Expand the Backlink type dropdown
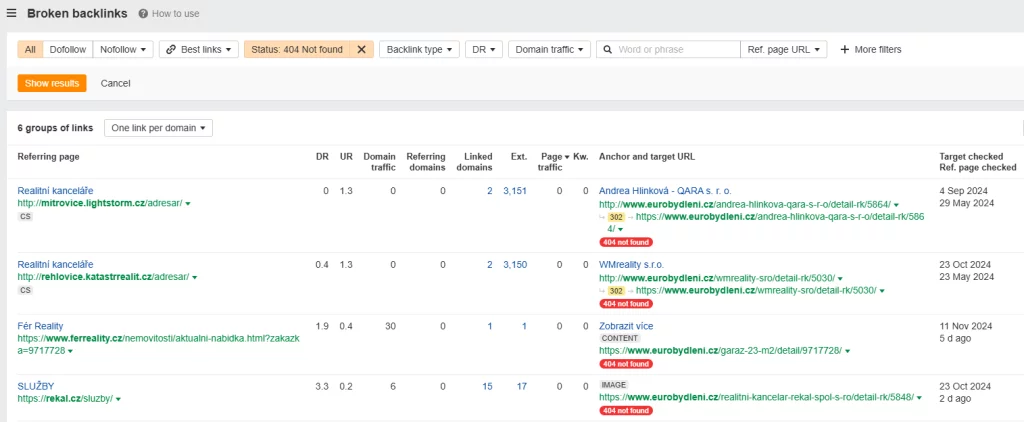This screenshot has width=1024, height=422. tap(419, 49)
